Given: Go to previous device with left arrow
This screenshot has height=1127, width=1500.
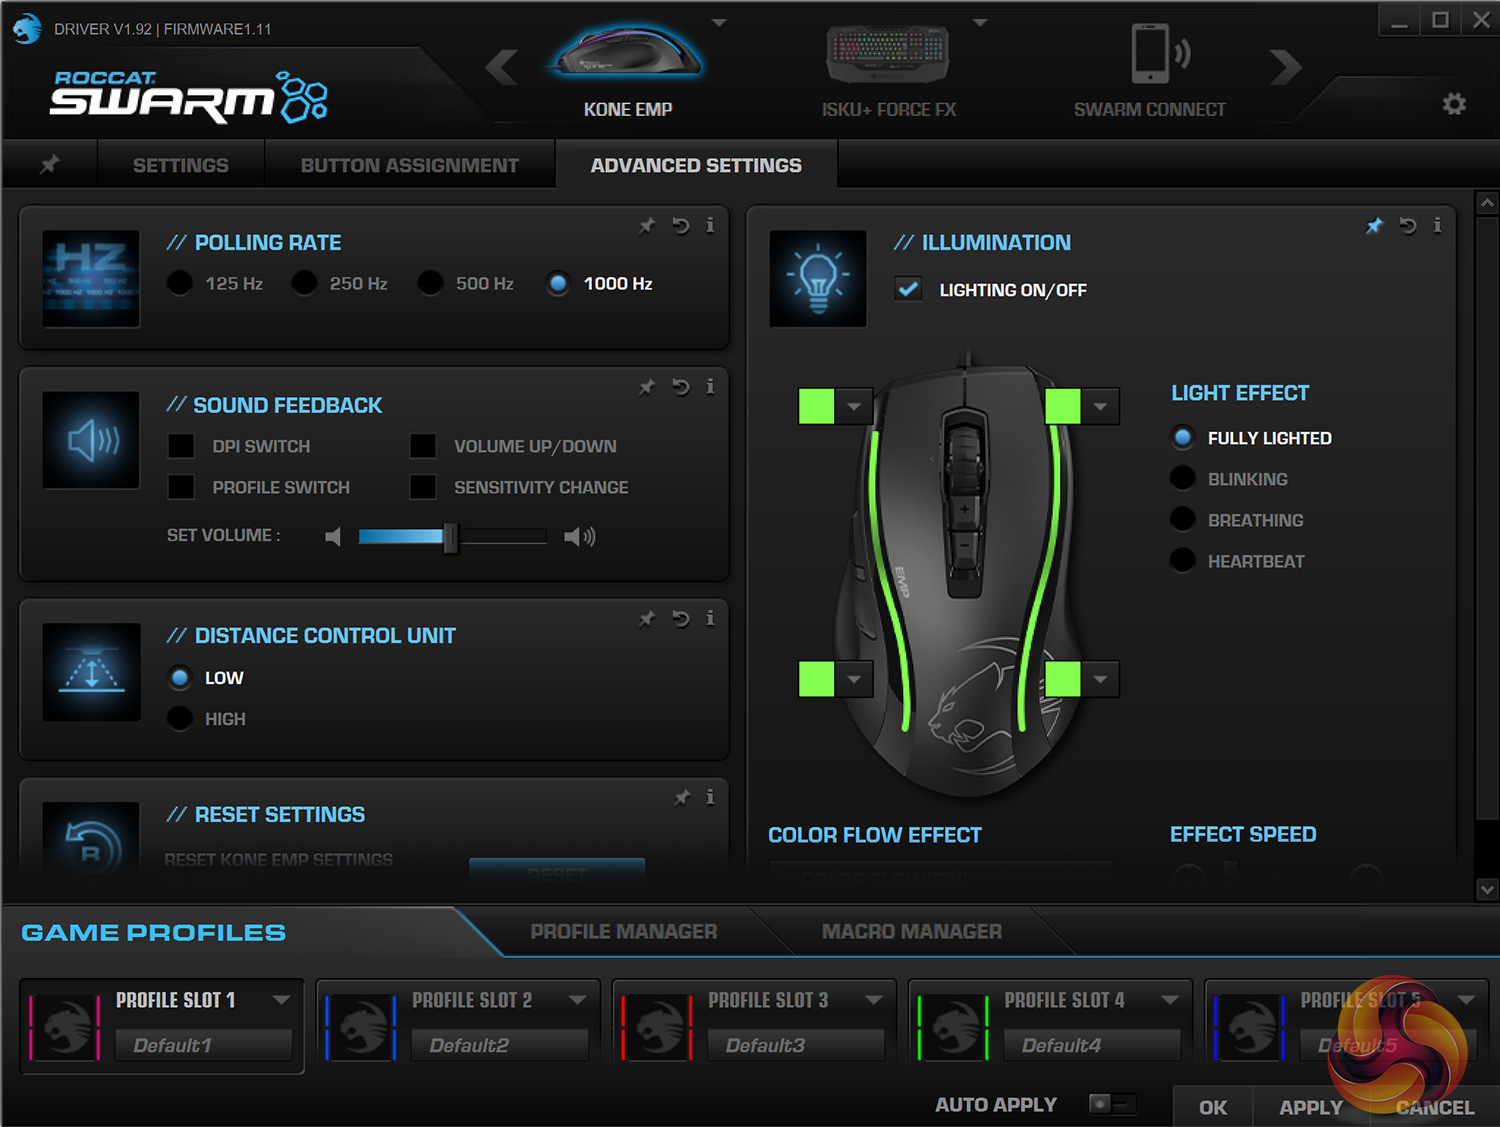Looking at the screenshot, I should coord(502,68).
